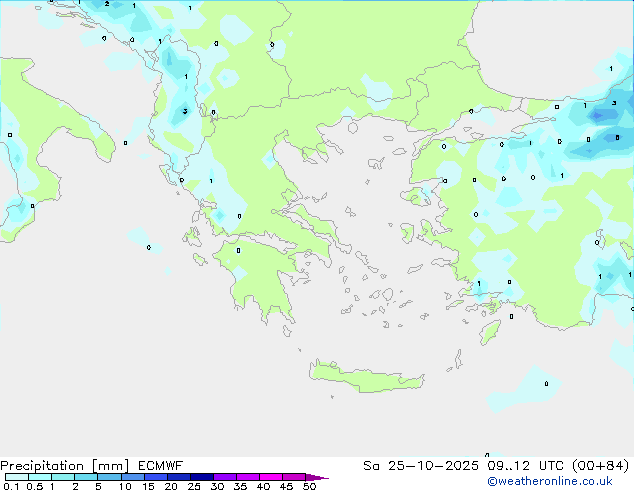634x490 pixels.
Task: Pick the 15–20 mm legend swatch
Action: 155,477
